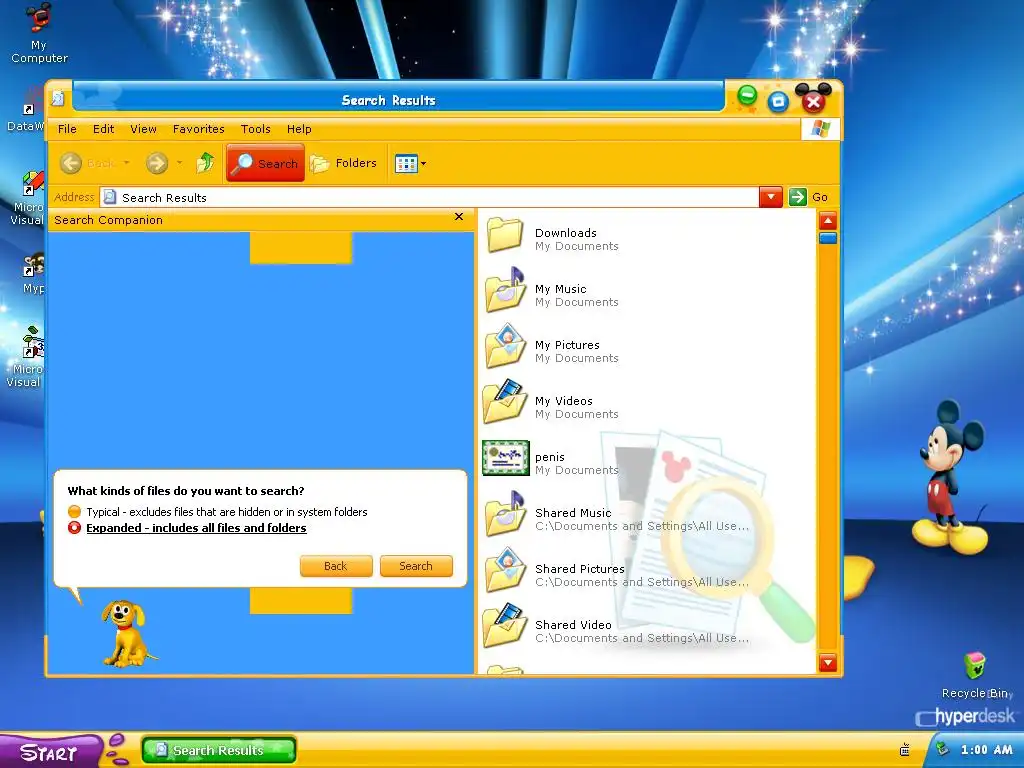Select the My Music folder icon

(x=505, y=290)
